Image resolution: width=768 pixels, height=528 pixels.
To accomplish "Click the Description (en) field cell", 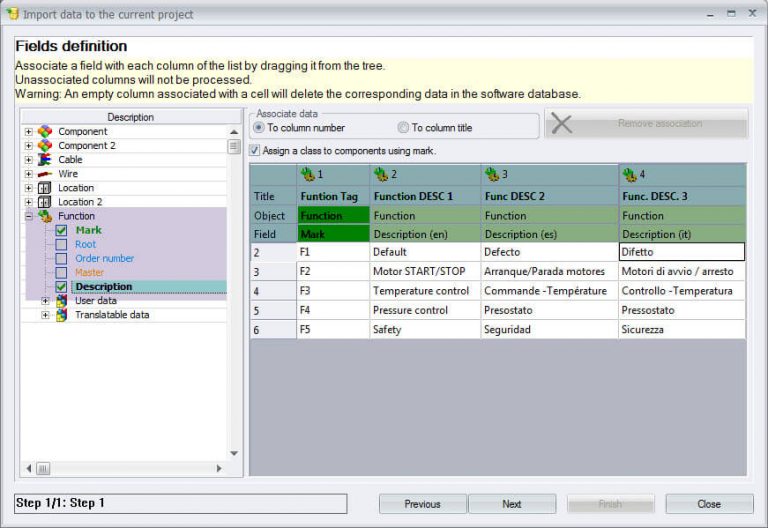I will click(425, 234).
